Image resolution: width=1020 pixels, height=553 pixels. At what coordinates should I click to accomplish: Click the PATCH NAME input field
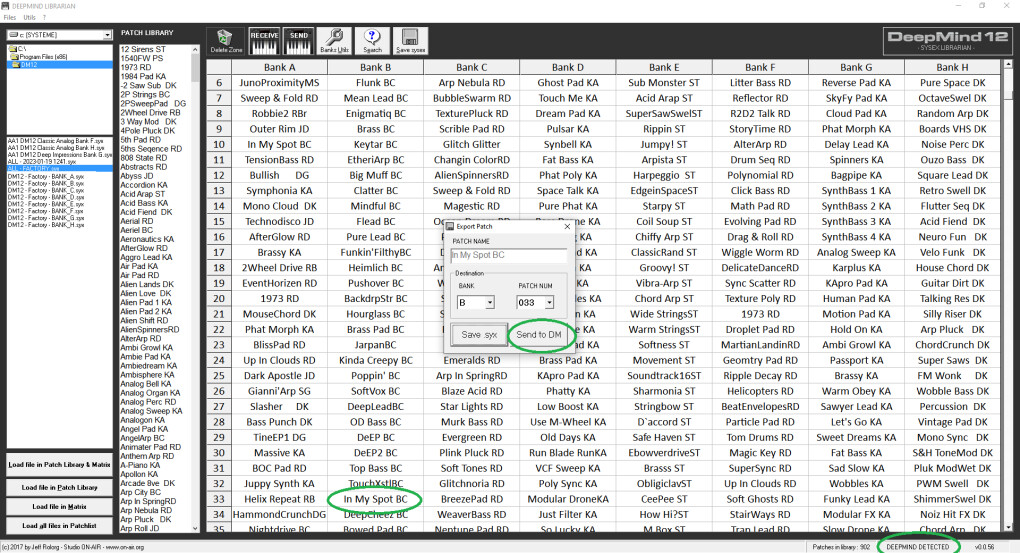click(x=509, y=256)
